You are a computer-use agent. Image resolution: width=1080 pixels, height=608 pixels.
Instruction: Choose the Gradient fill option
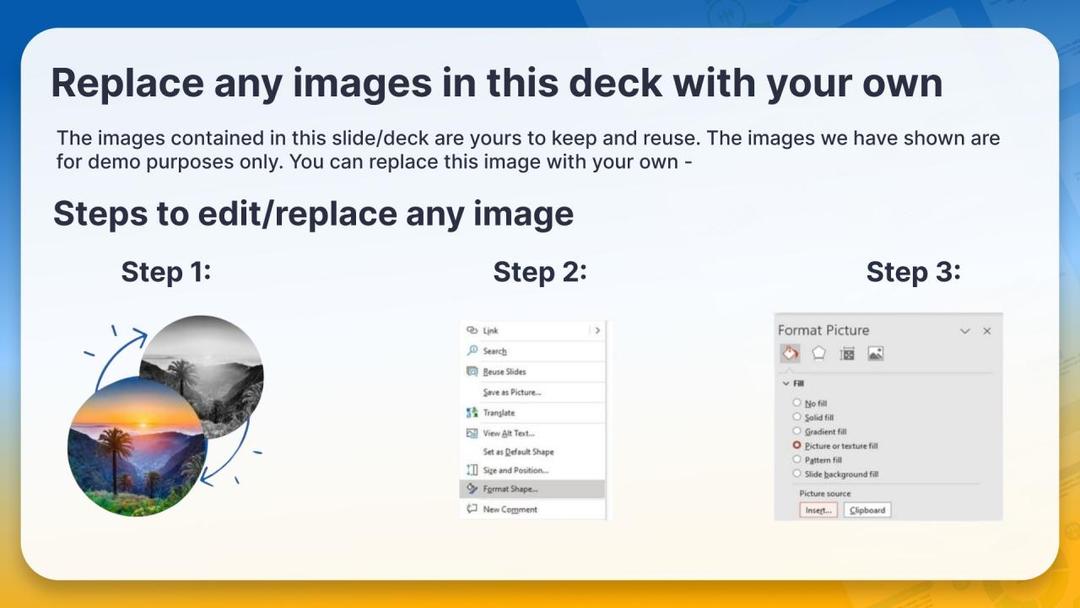[797, 431]
